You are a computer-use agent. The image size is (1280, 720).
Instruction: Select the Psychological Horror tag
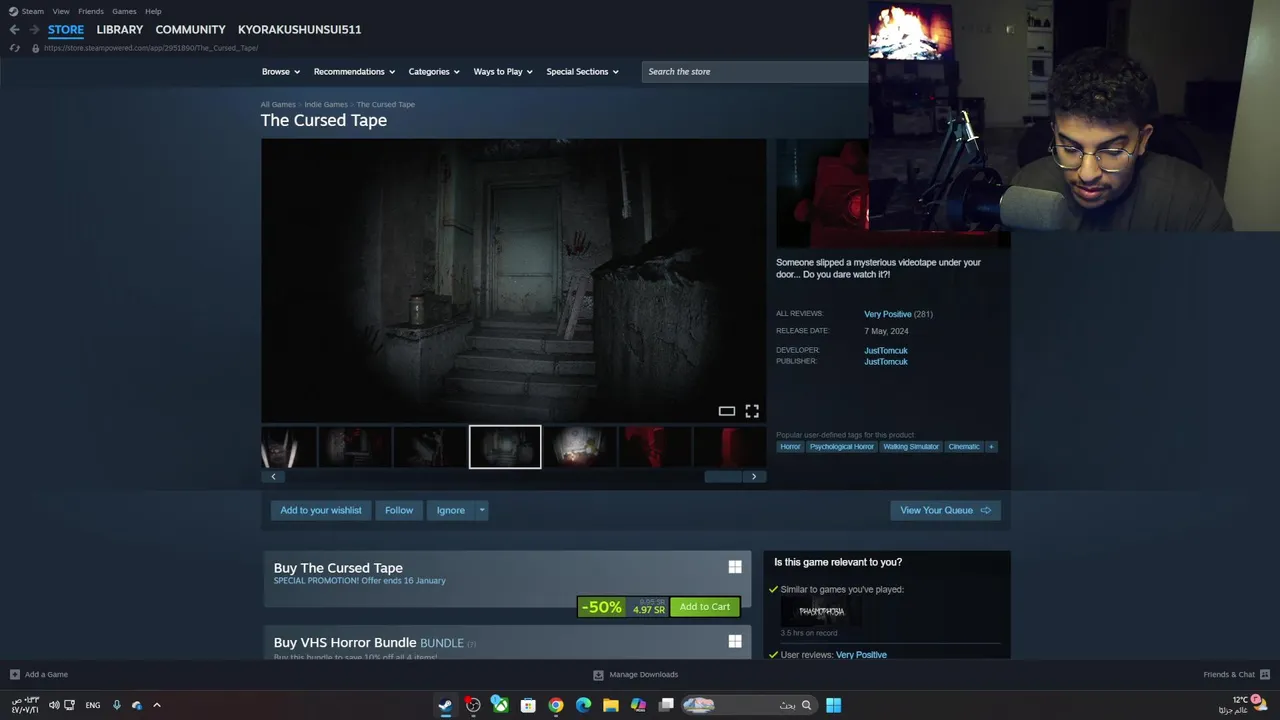841,447
